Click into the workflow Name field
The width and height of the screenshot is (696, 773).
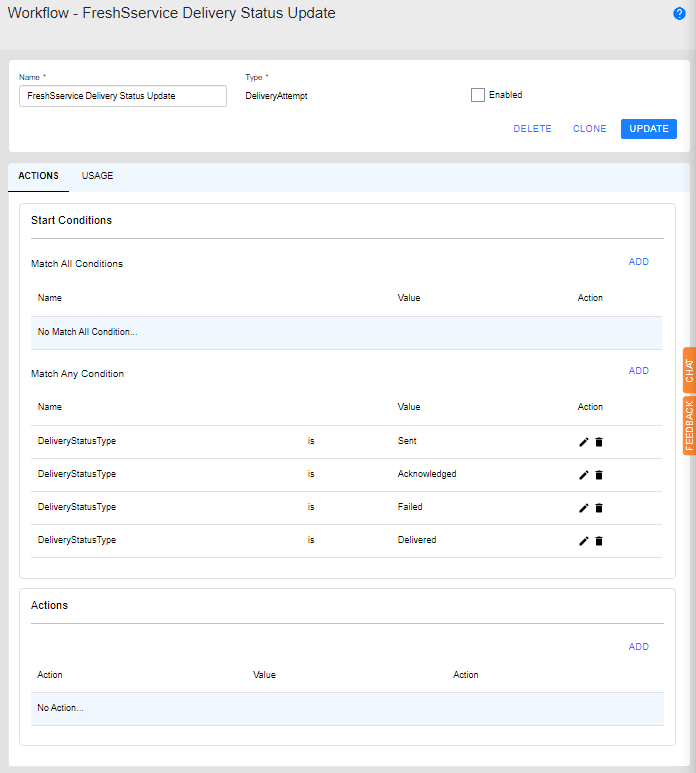123,96
